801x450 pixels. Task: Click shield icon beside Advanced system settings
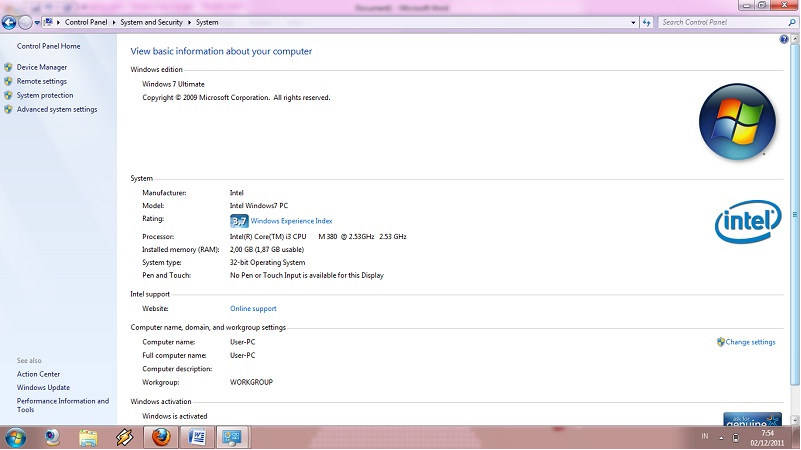tap(8, 109)
